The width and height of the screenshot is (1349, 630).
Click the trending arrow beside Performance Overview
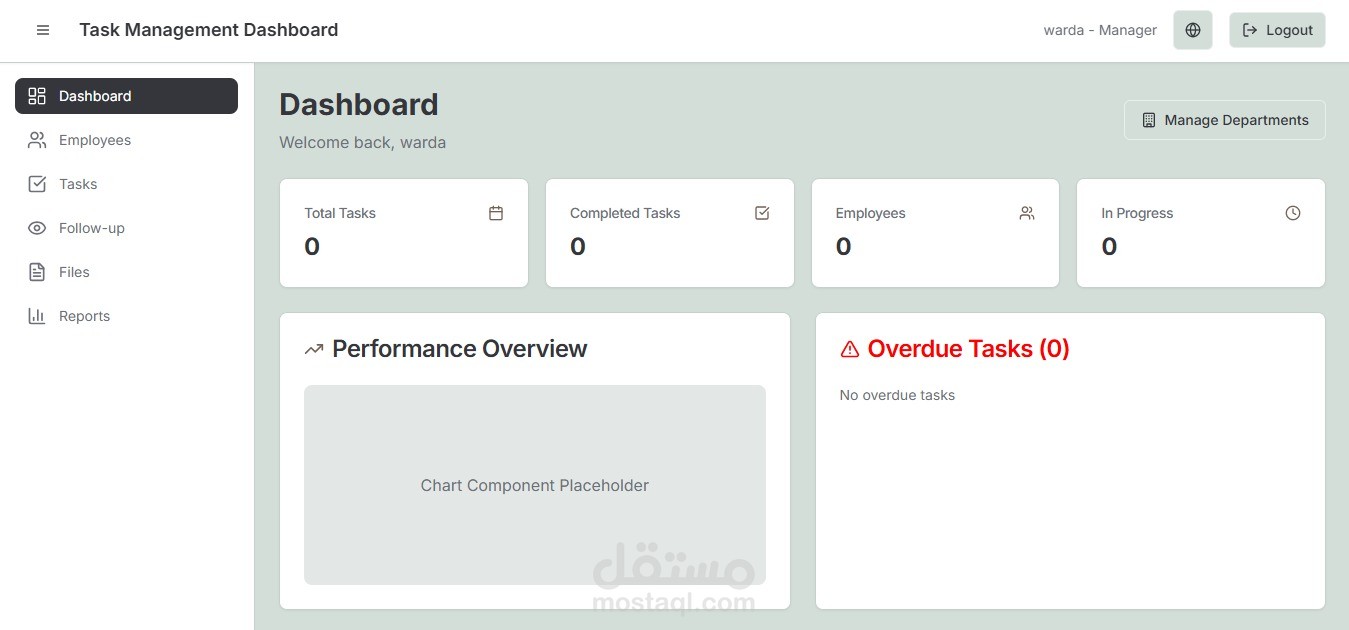(313, 348)
